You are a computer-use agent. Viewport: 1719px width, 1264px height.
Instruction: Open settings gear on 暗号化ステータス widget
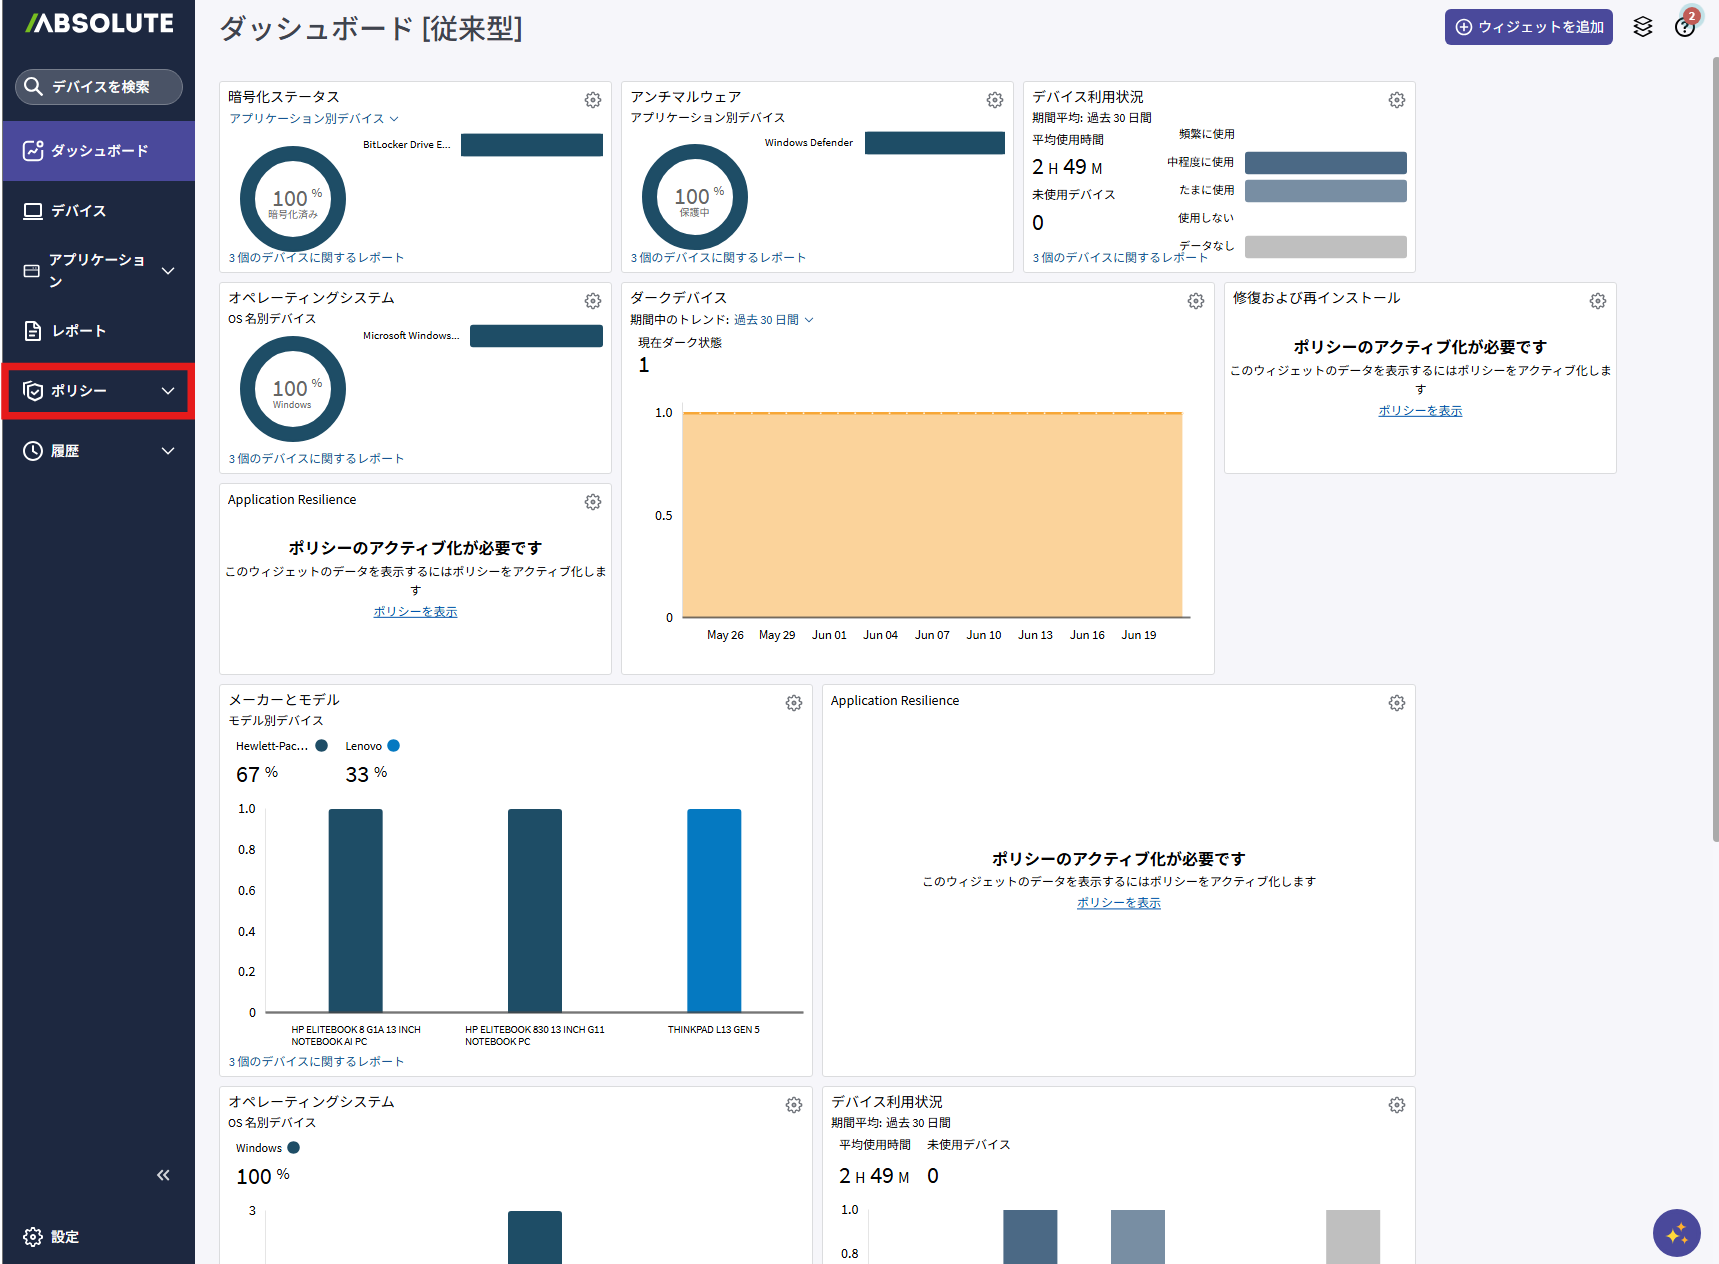(x=593, y=100)
